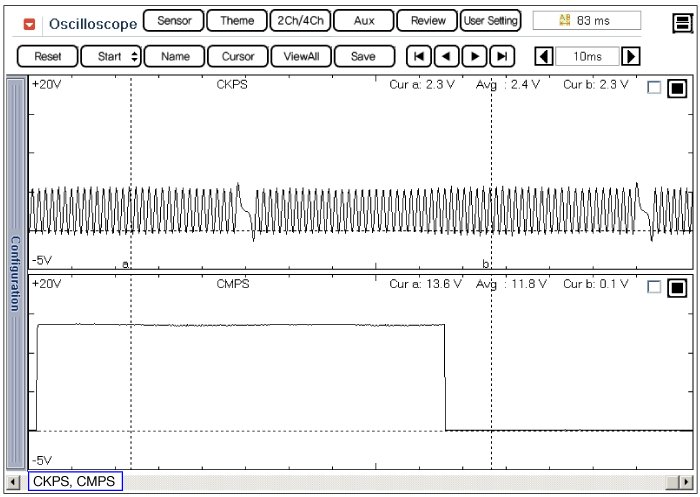Image resolution: width=700 pixels, height=497 pixels.
Task: Decrease the 10ms time base
Action: pos(543,56)
